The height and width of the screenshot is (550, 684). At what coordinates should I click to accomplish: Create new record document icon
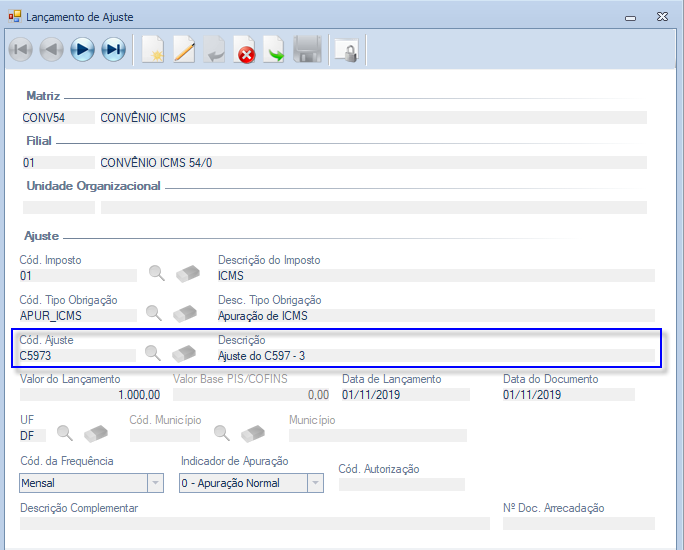pyautogui.click(x=153, y=49)
